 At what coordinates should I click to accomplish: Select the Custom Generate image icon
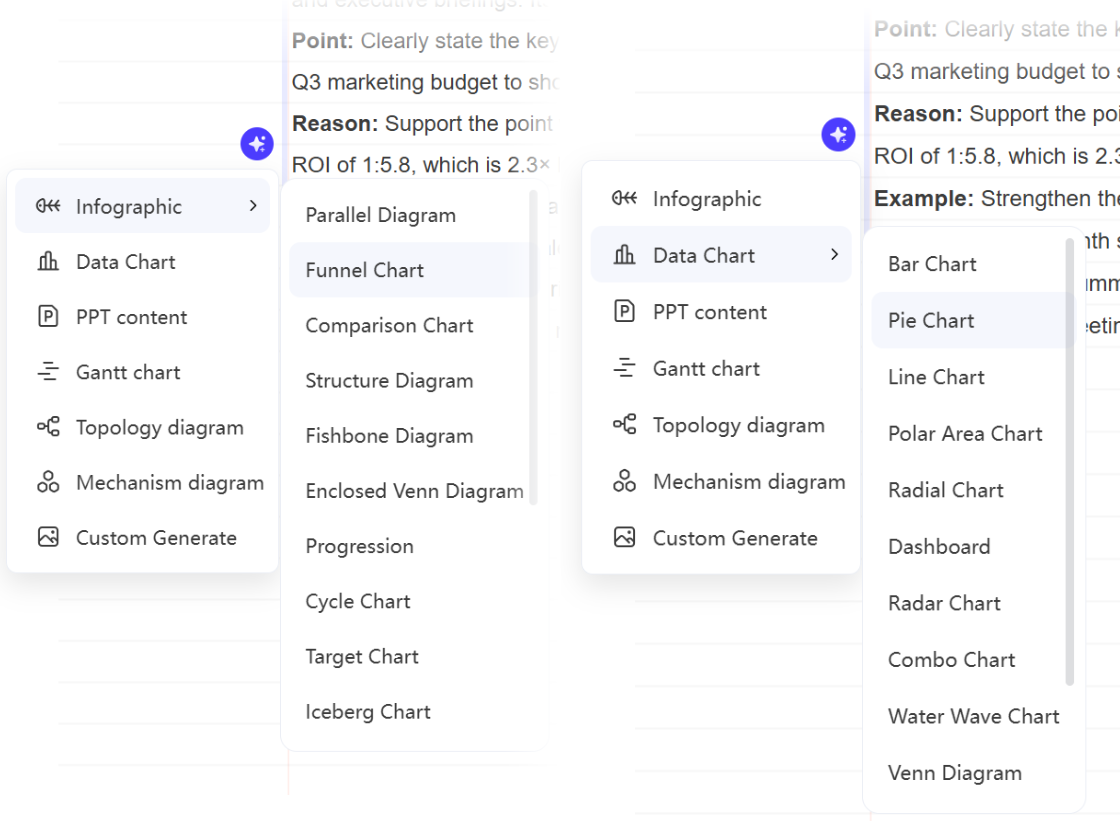point(47,537)
